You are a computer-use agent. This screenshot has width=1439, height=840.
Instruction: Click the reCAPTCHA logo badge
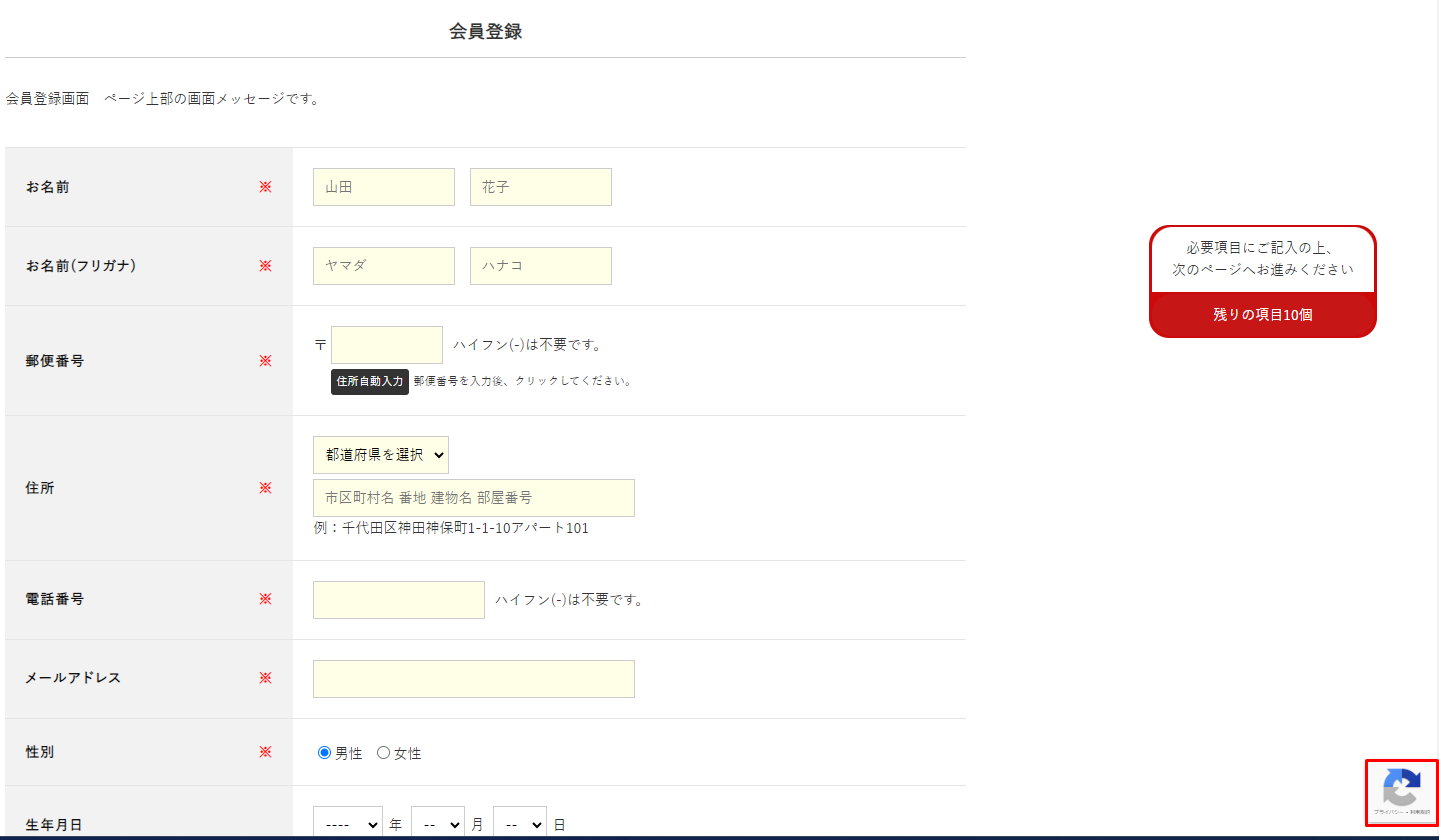[1401, 787]
